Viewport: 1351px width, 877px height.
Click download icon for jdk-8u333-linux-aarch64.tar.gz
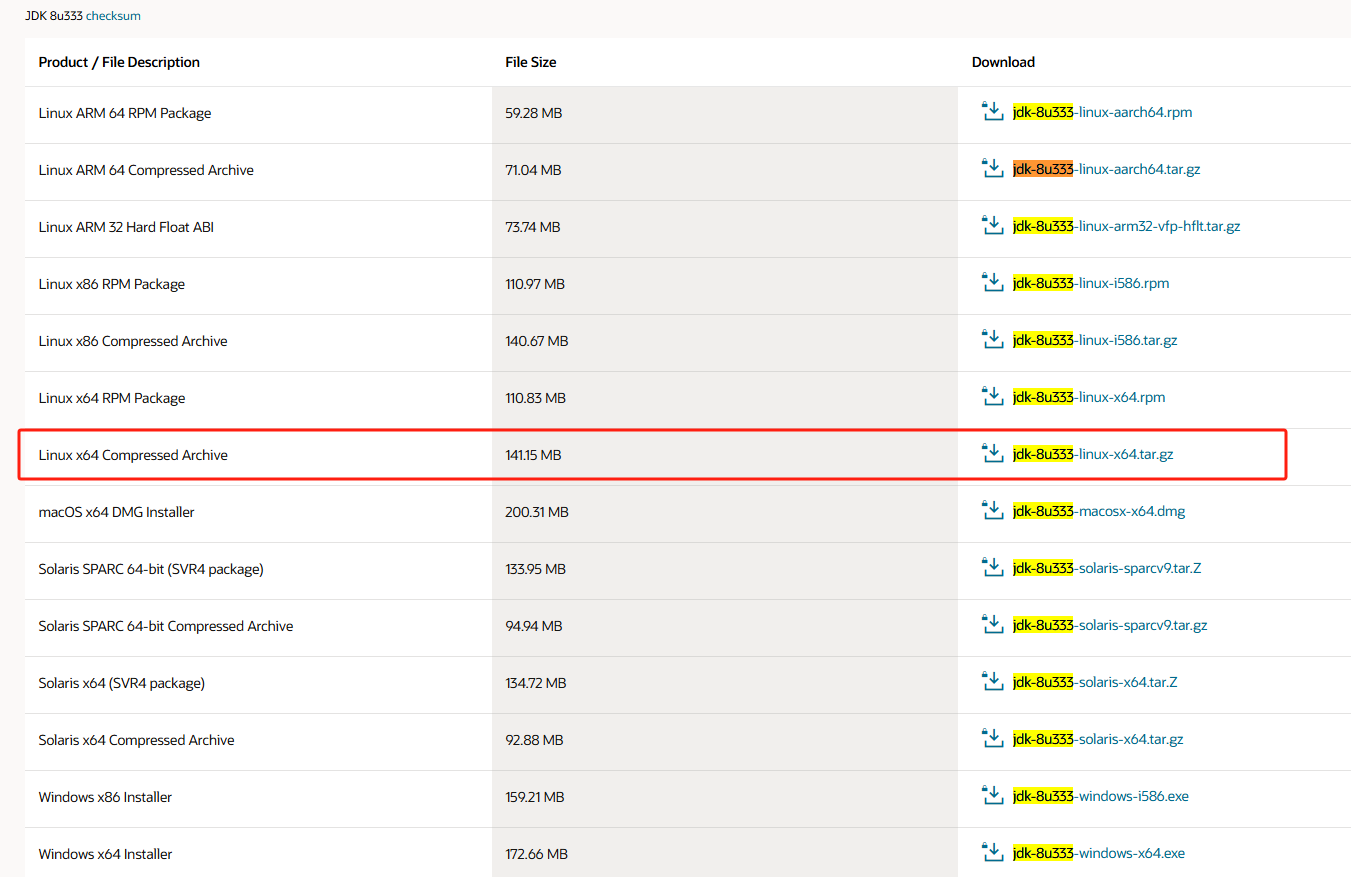point(992,169)
